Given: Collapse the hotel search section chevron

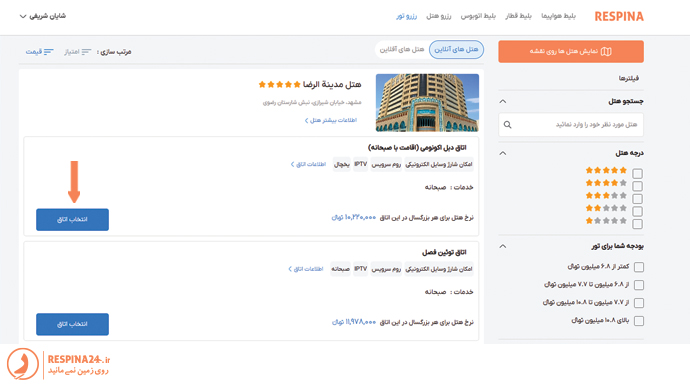Looking at the screenshot, I should (x=503, y=102).
